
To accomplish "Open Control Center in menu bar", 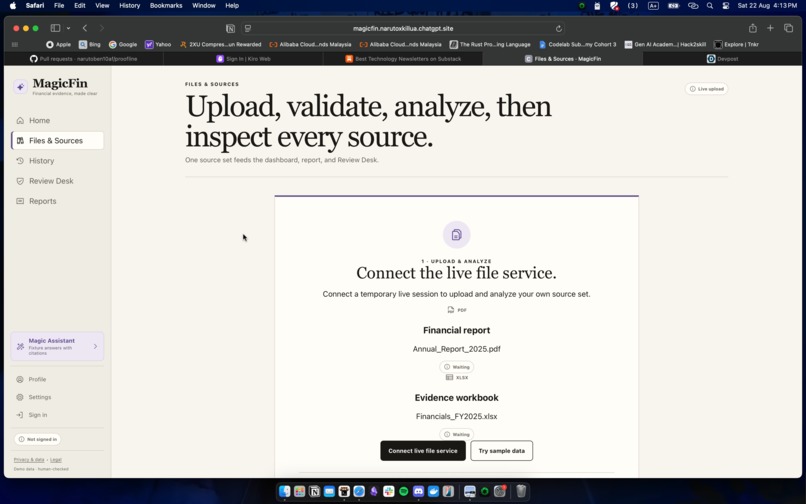I will pyautogui.click(x=726, y=6).
